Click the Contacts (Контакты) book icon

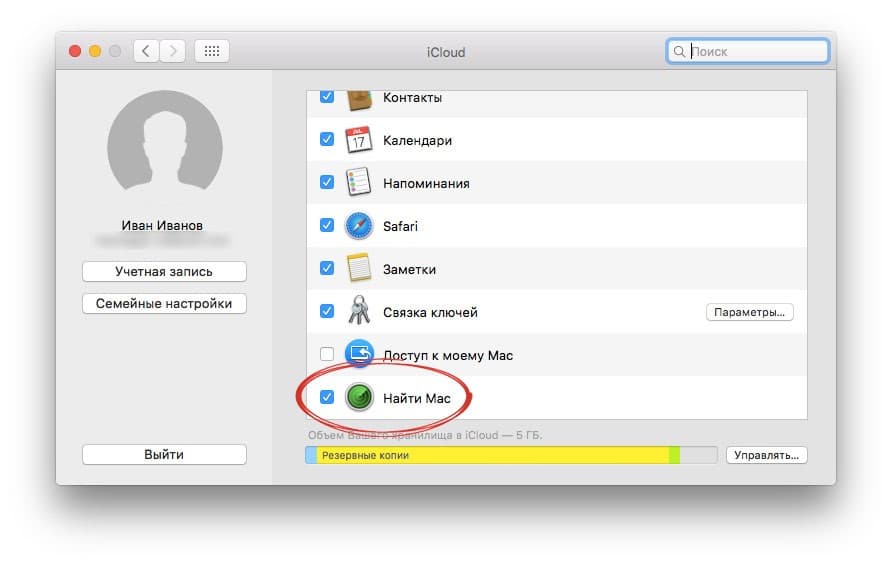coord(358,100)
